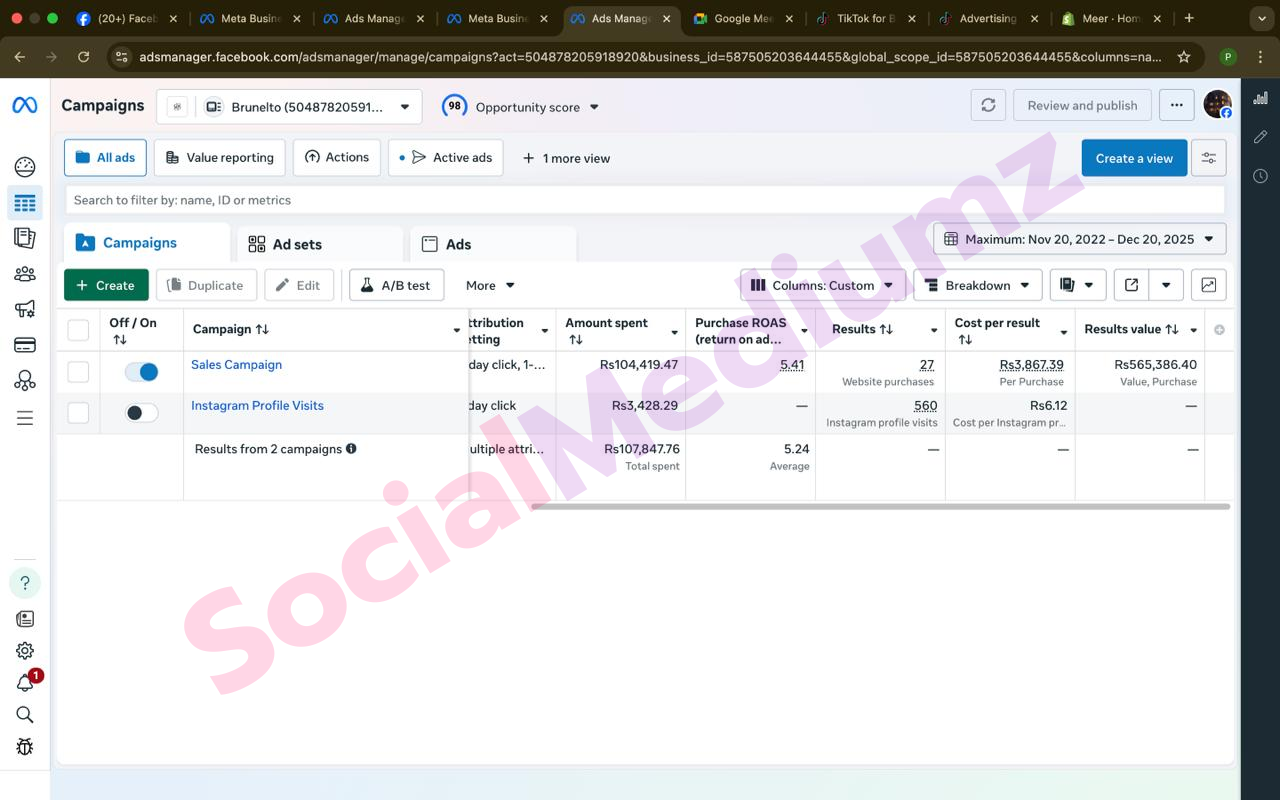The height and width of the screenshot is (800, 1280).
Task: Select the Value reporting view tab
Action: tap(219, 158)
